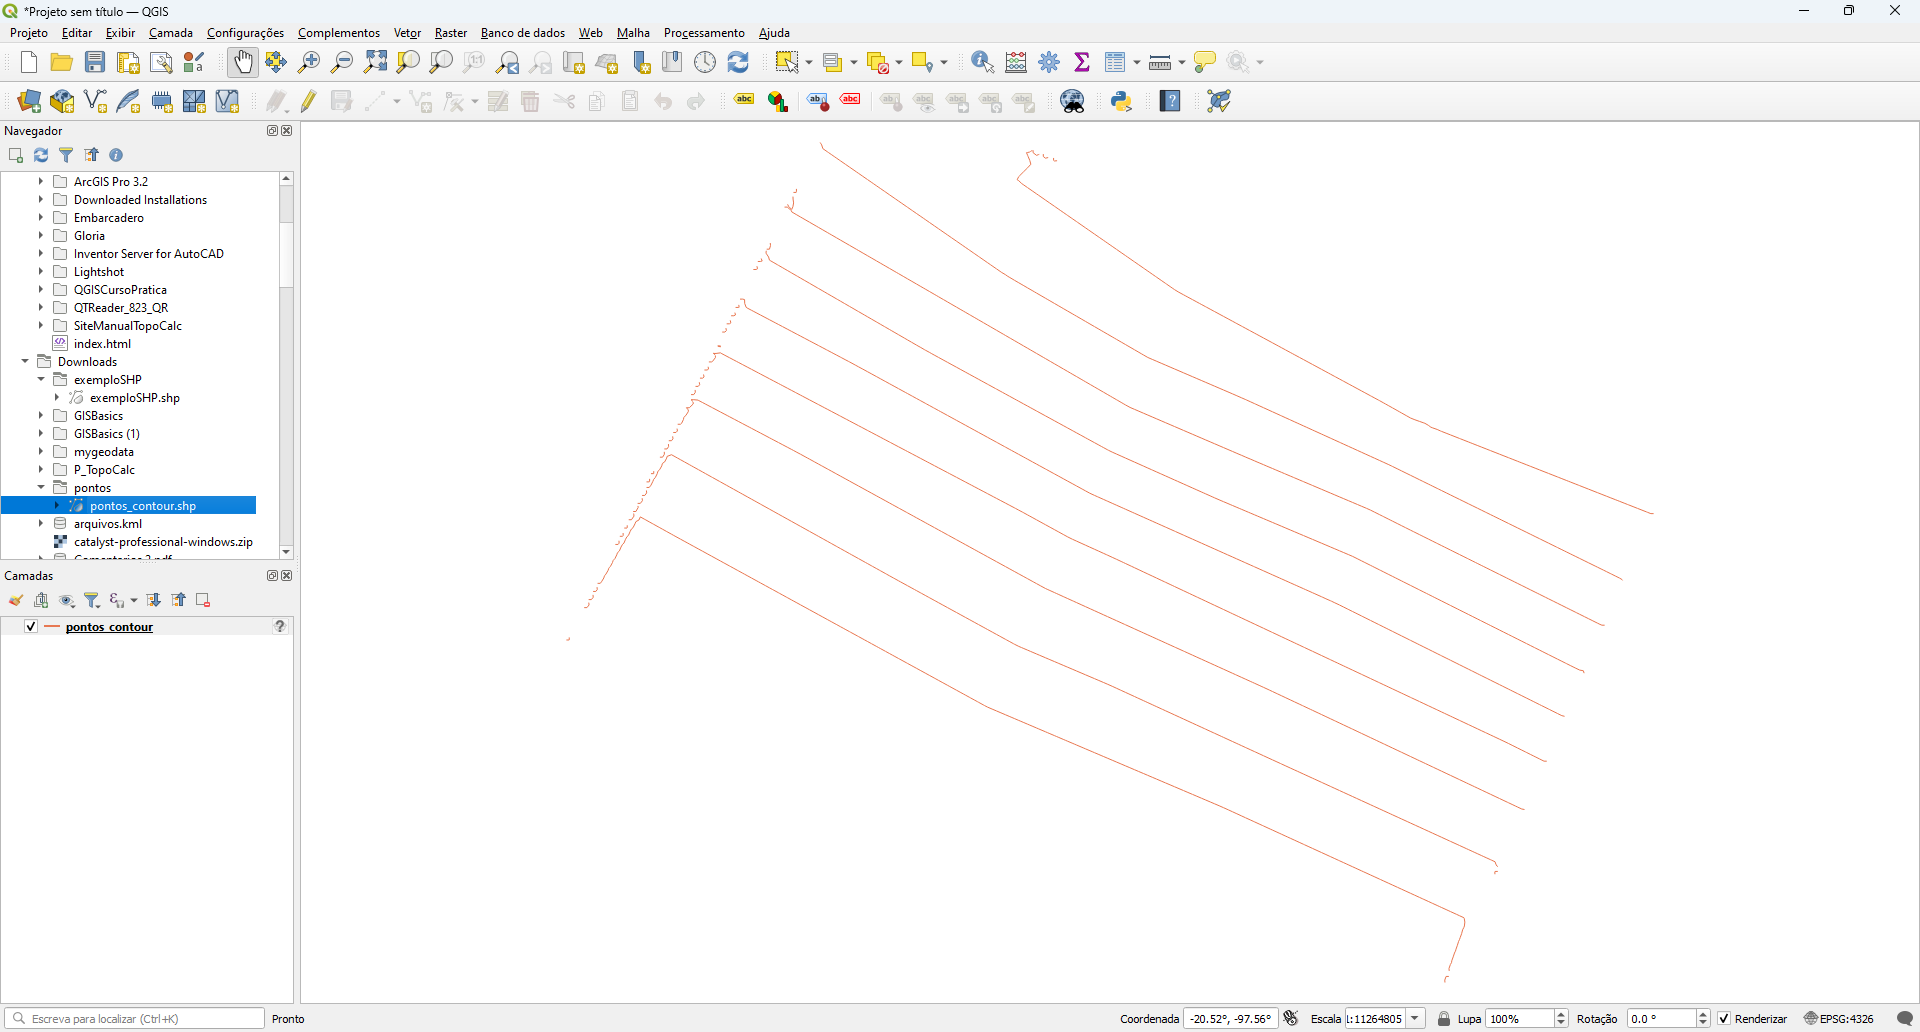
Task: Click the Navegador panel scroll down arrow
Action: click(x=286, y=552)
